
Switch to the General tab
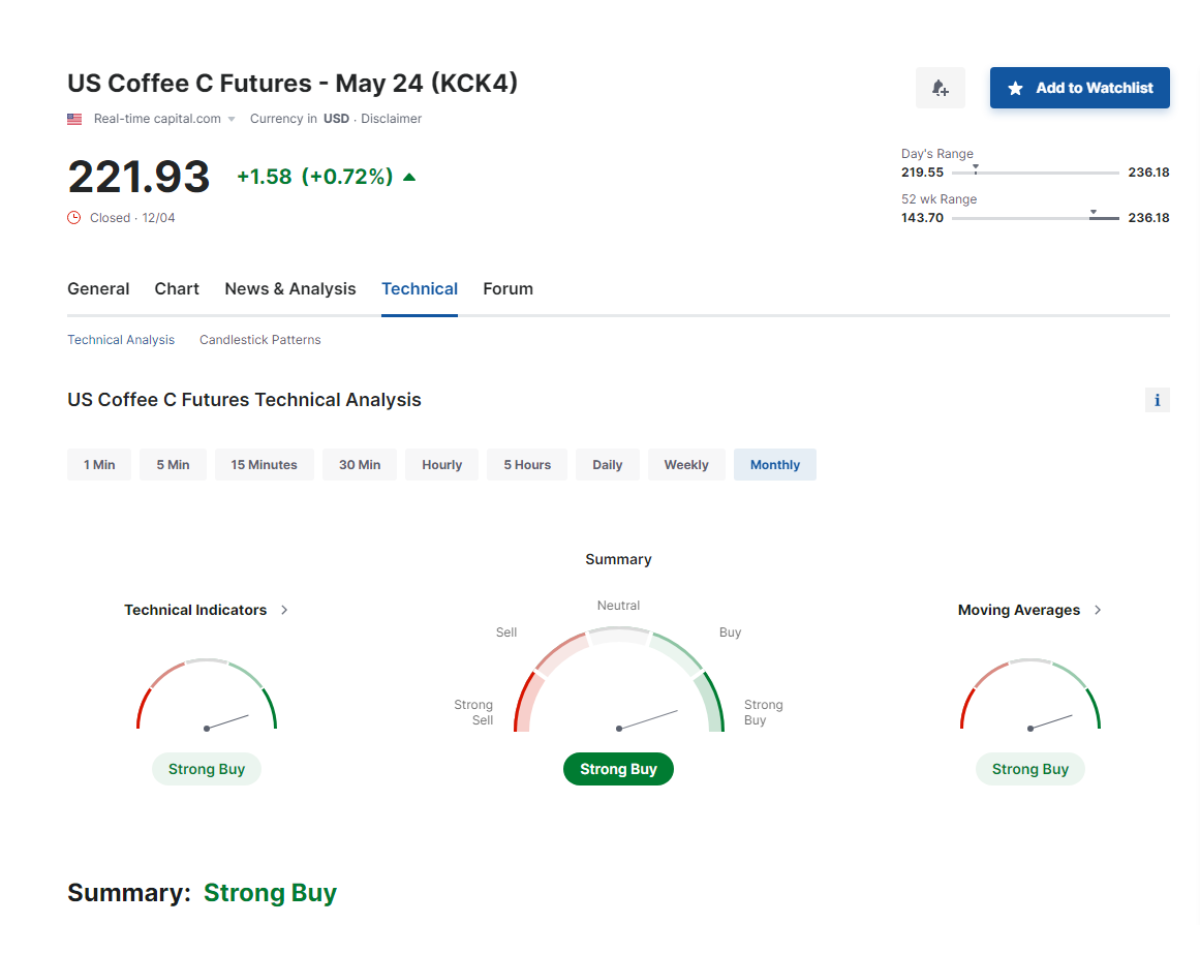[98, 289]
